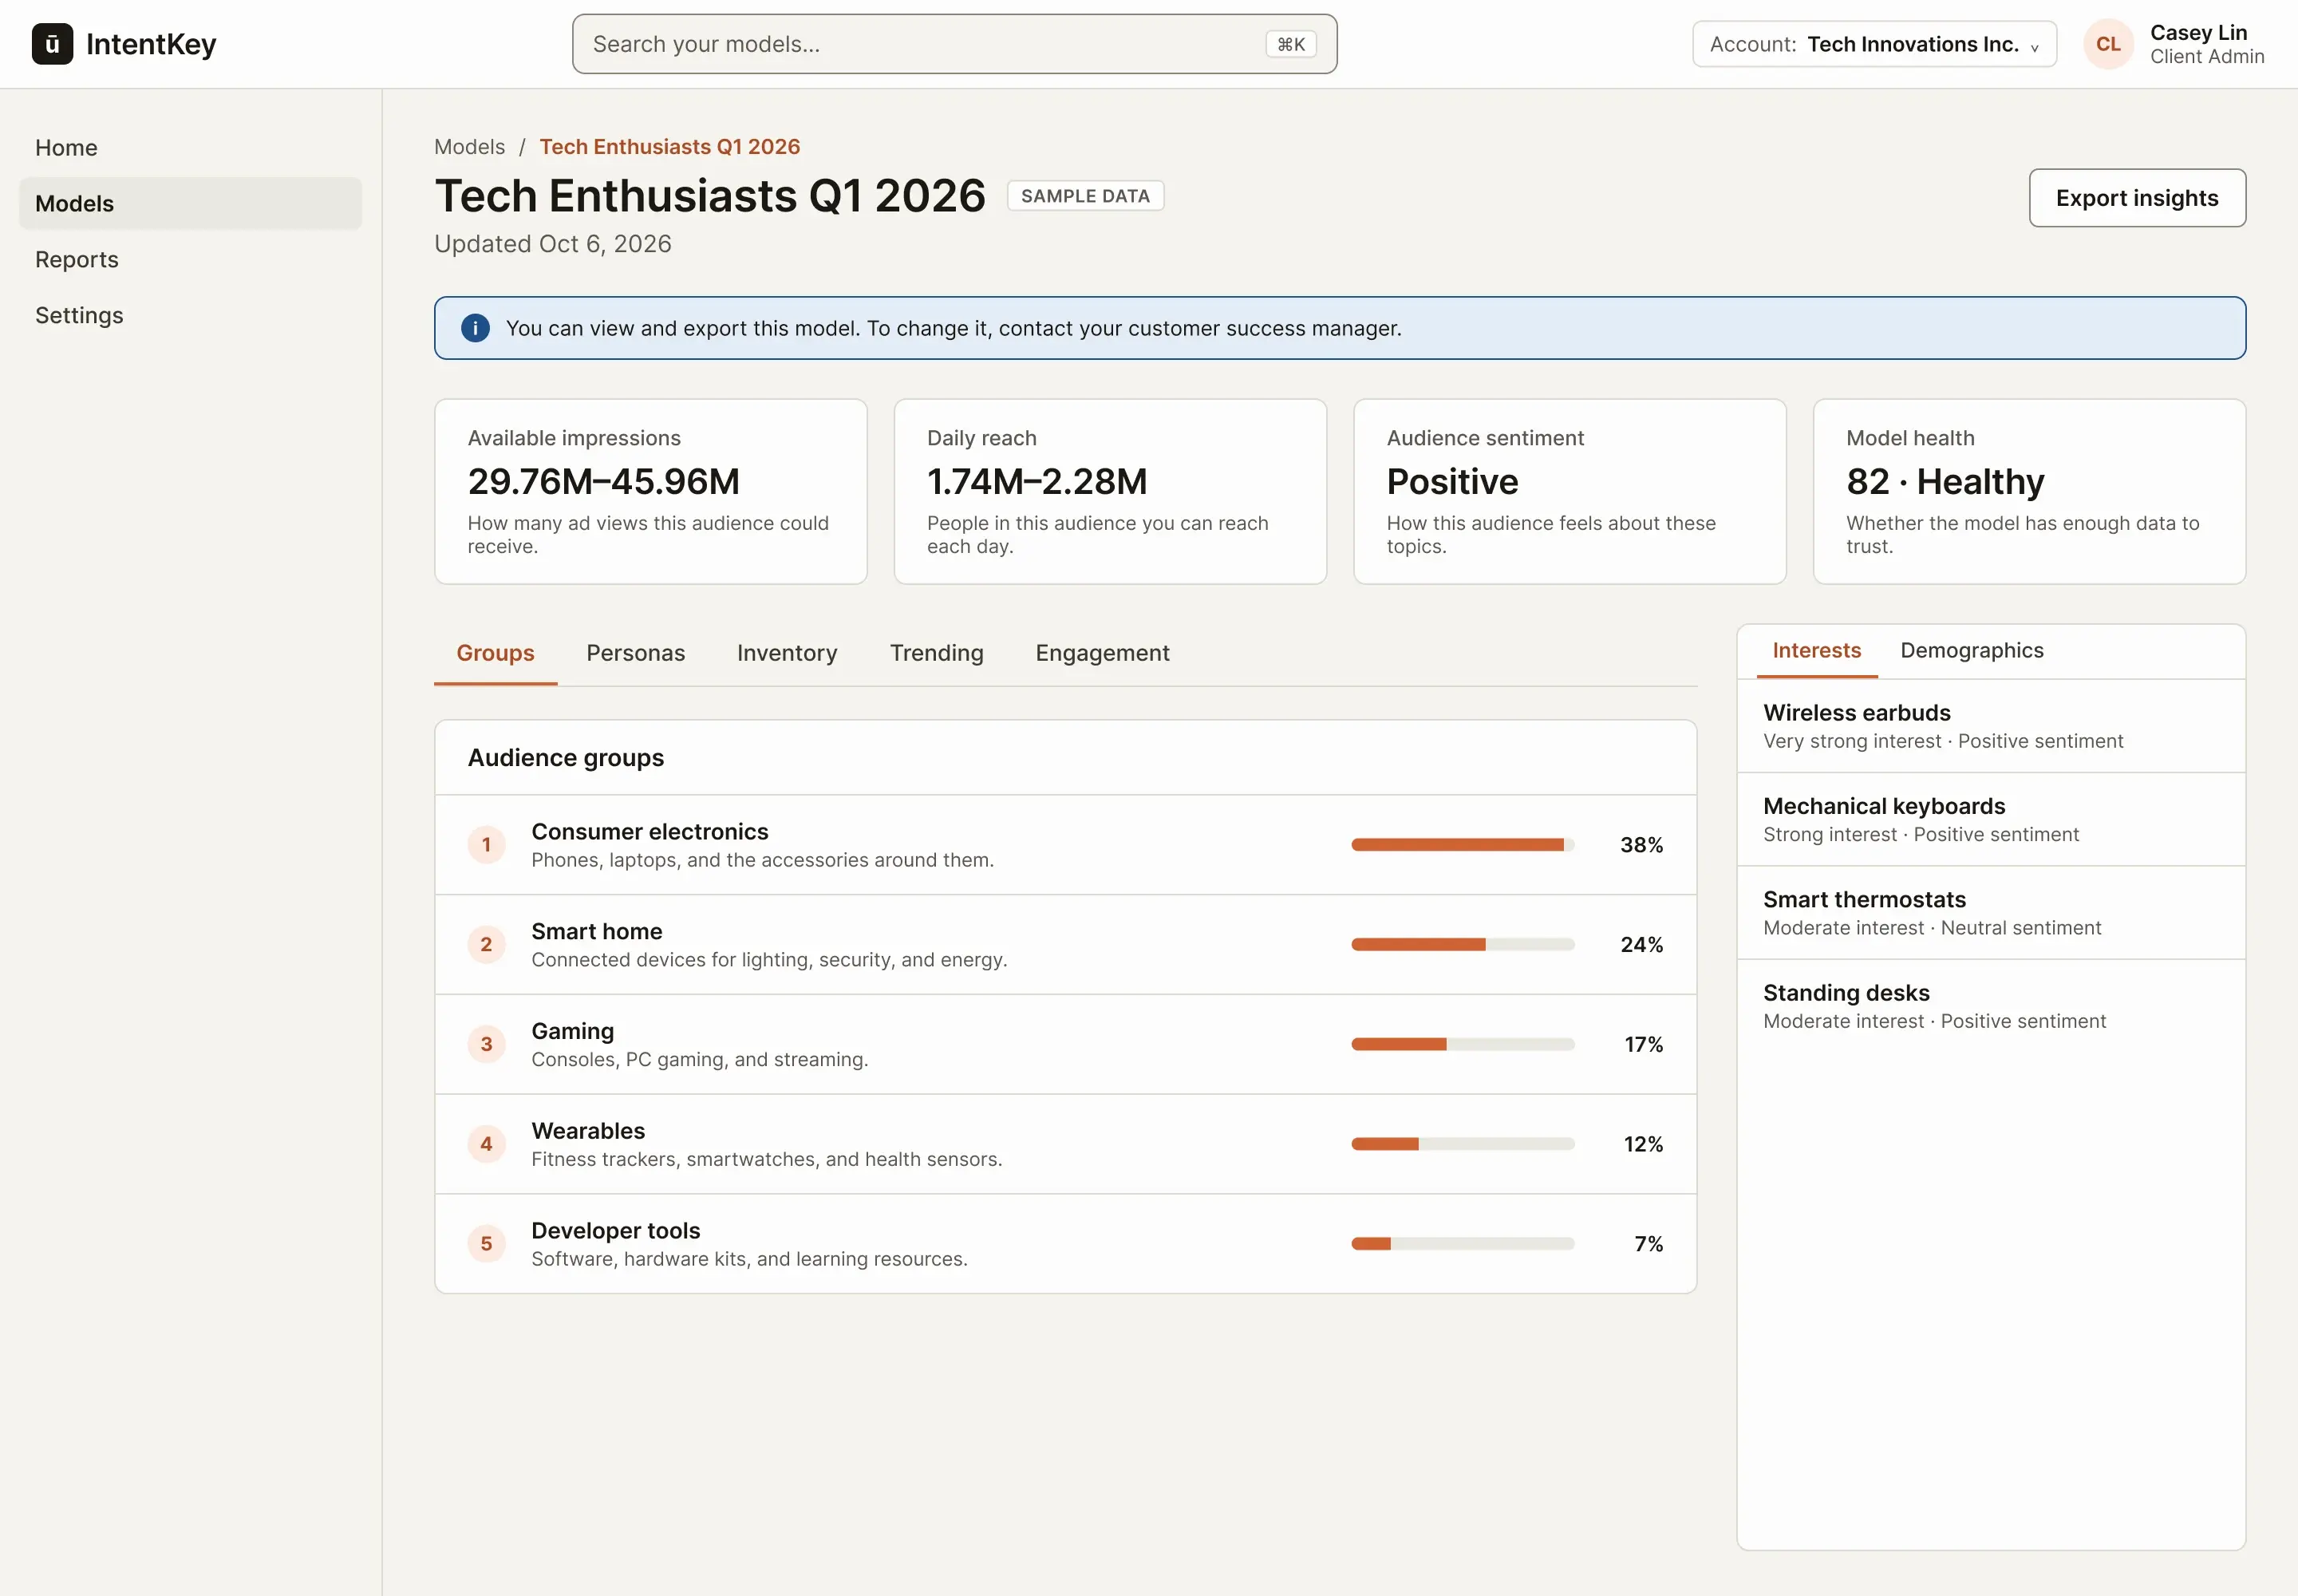Focus the Search your models field
The width and height of the screenshot is (2298, 1596).
click(954, 44)
